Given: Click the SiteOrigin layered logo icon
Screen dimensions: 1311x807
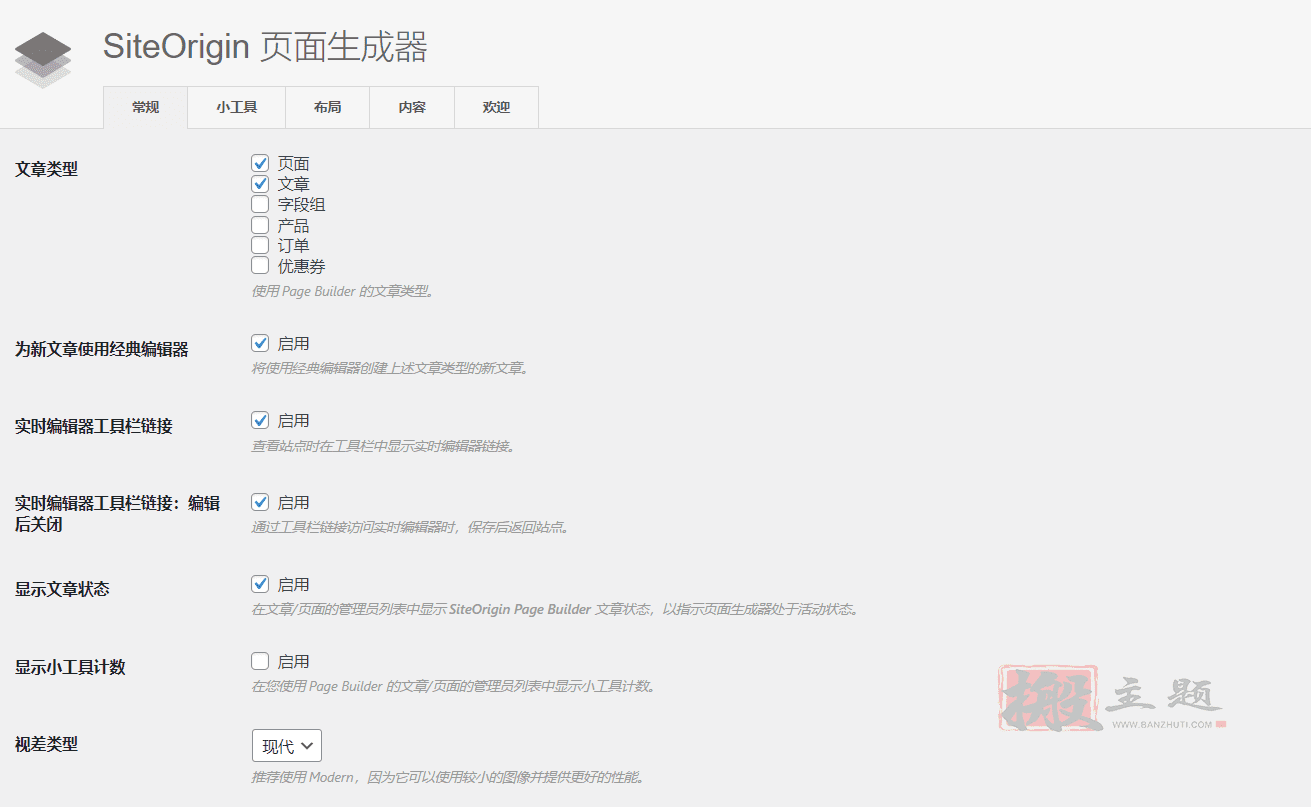Looking at the screenshot, I should point(43,60).
